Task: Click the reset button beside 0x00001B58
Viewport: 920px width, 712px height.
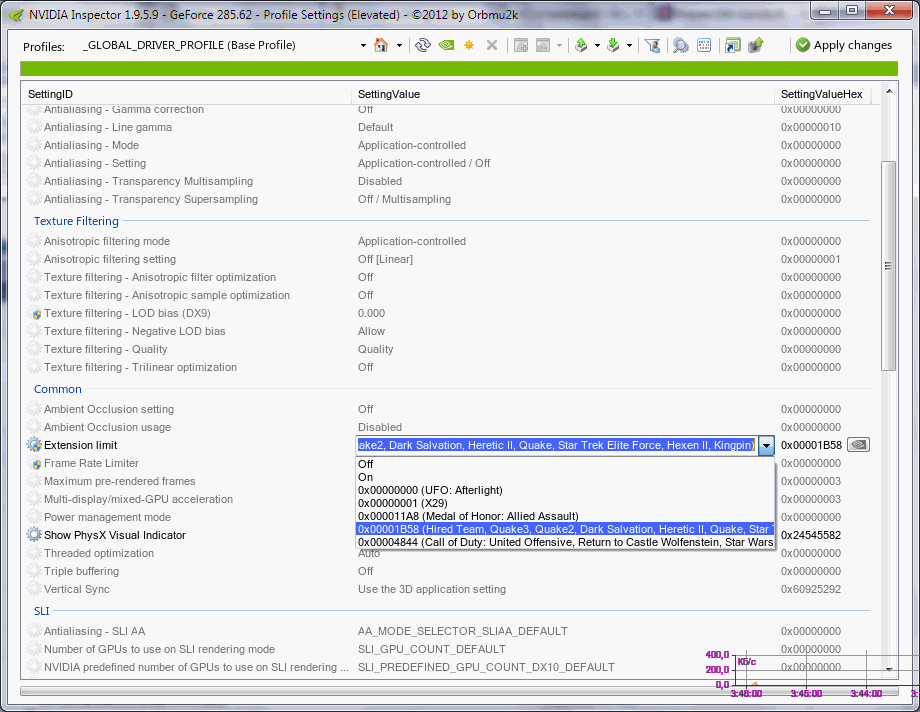Action: click(x=858, y=445)
